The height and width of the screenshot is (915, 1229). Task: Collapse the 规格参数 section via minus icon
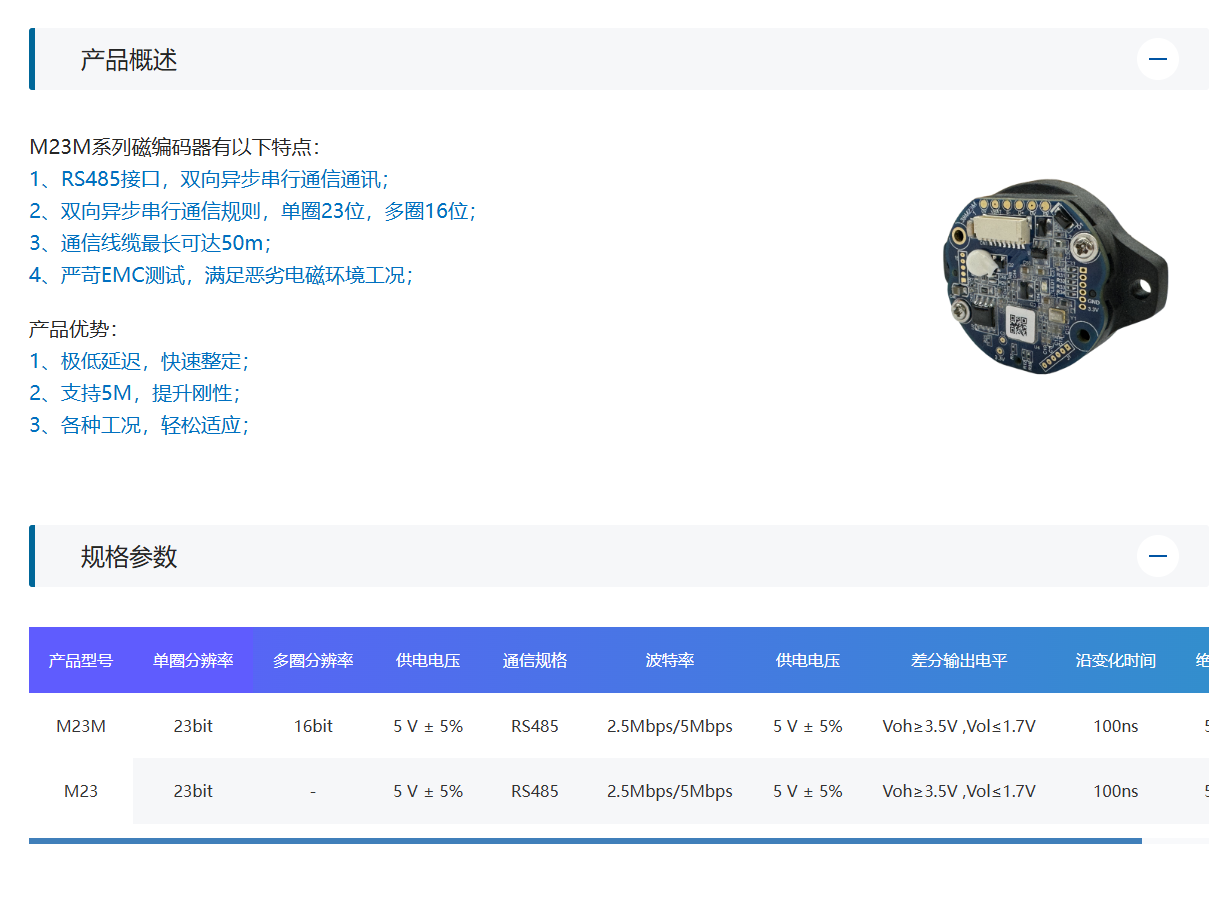tap(1157, 556)
